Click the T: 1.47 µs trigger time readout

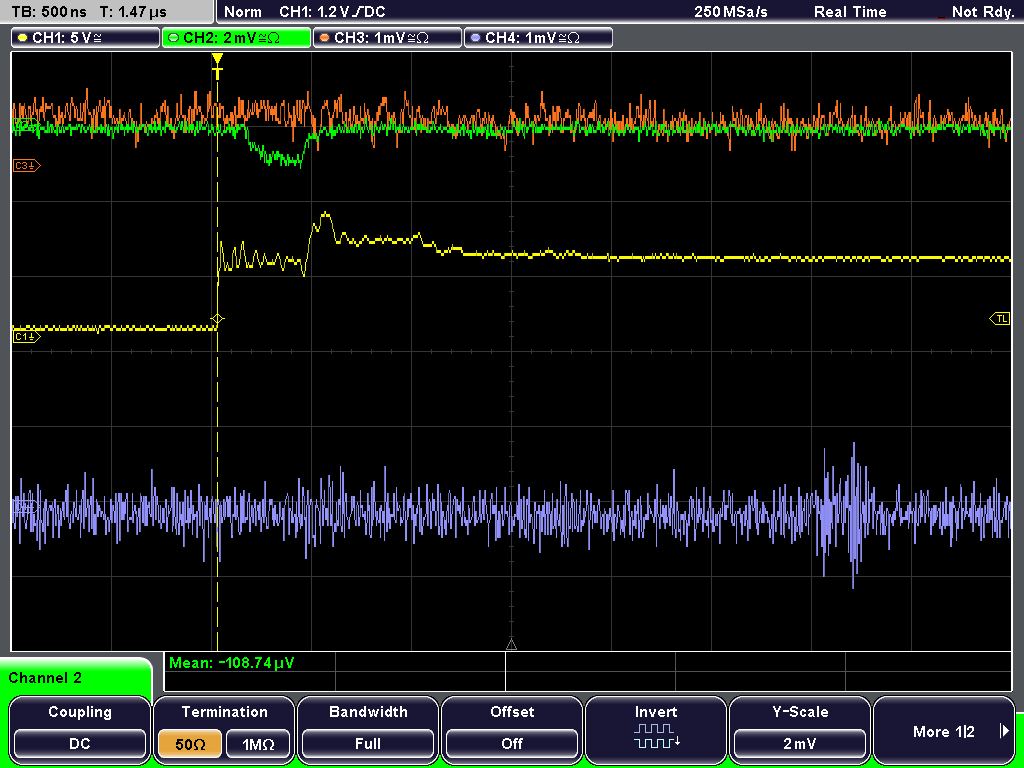(134, 12)
